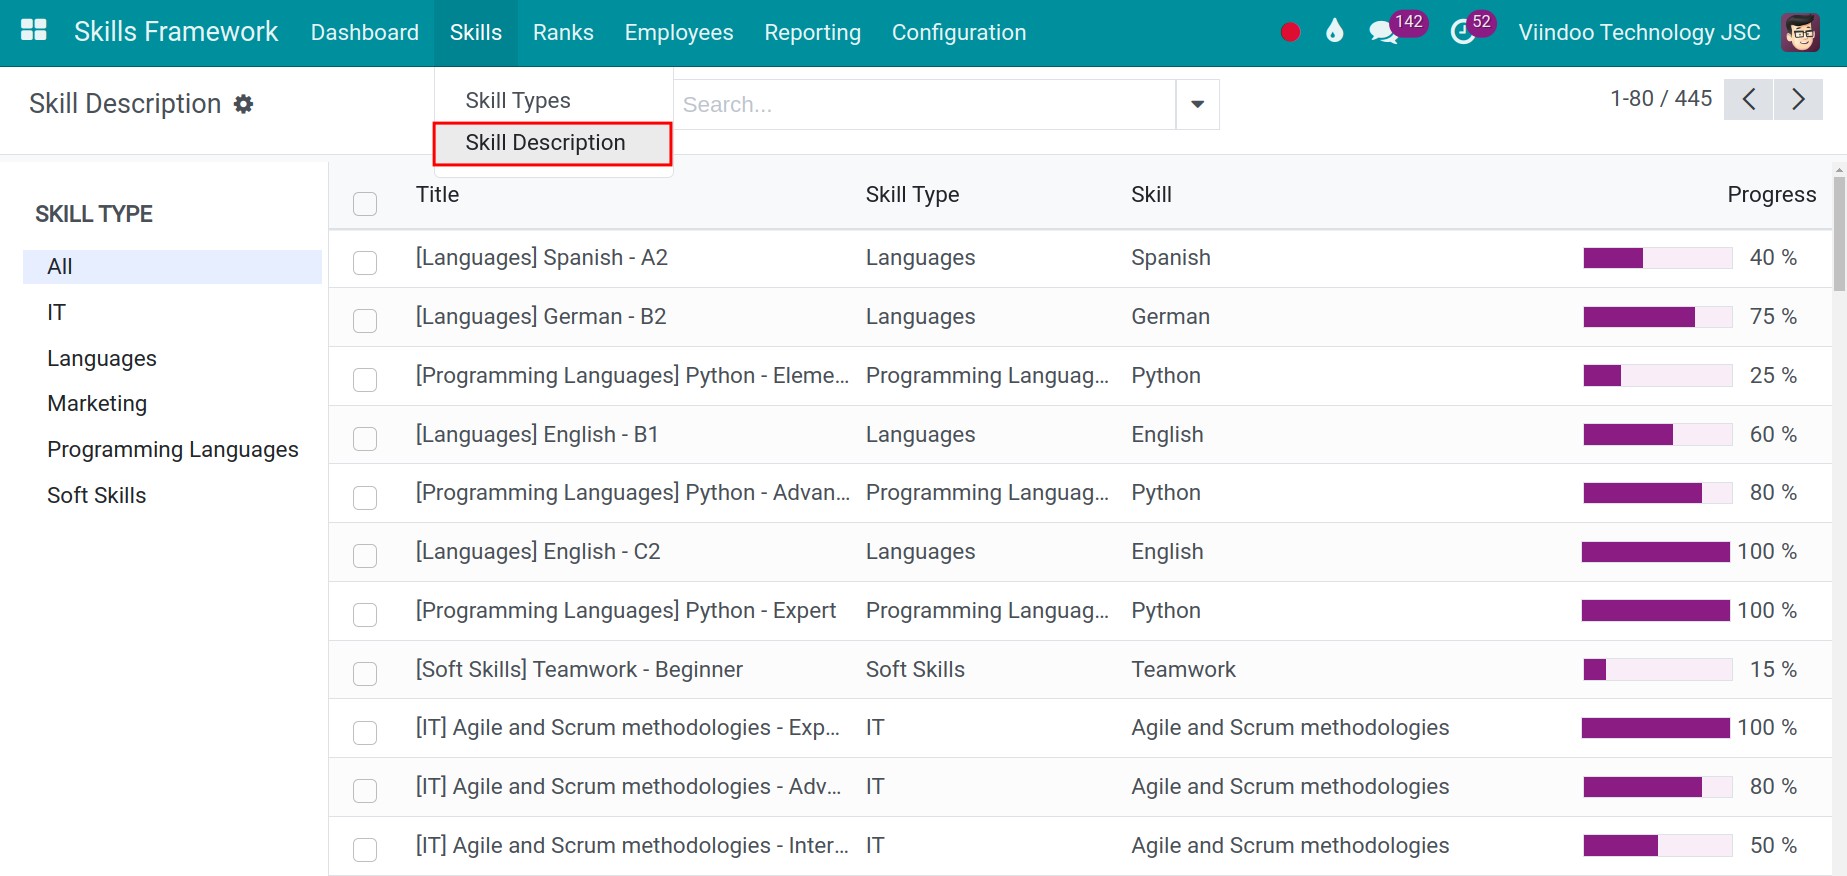
Task: Click the Skills Framework app title
Action: (176, 32)
